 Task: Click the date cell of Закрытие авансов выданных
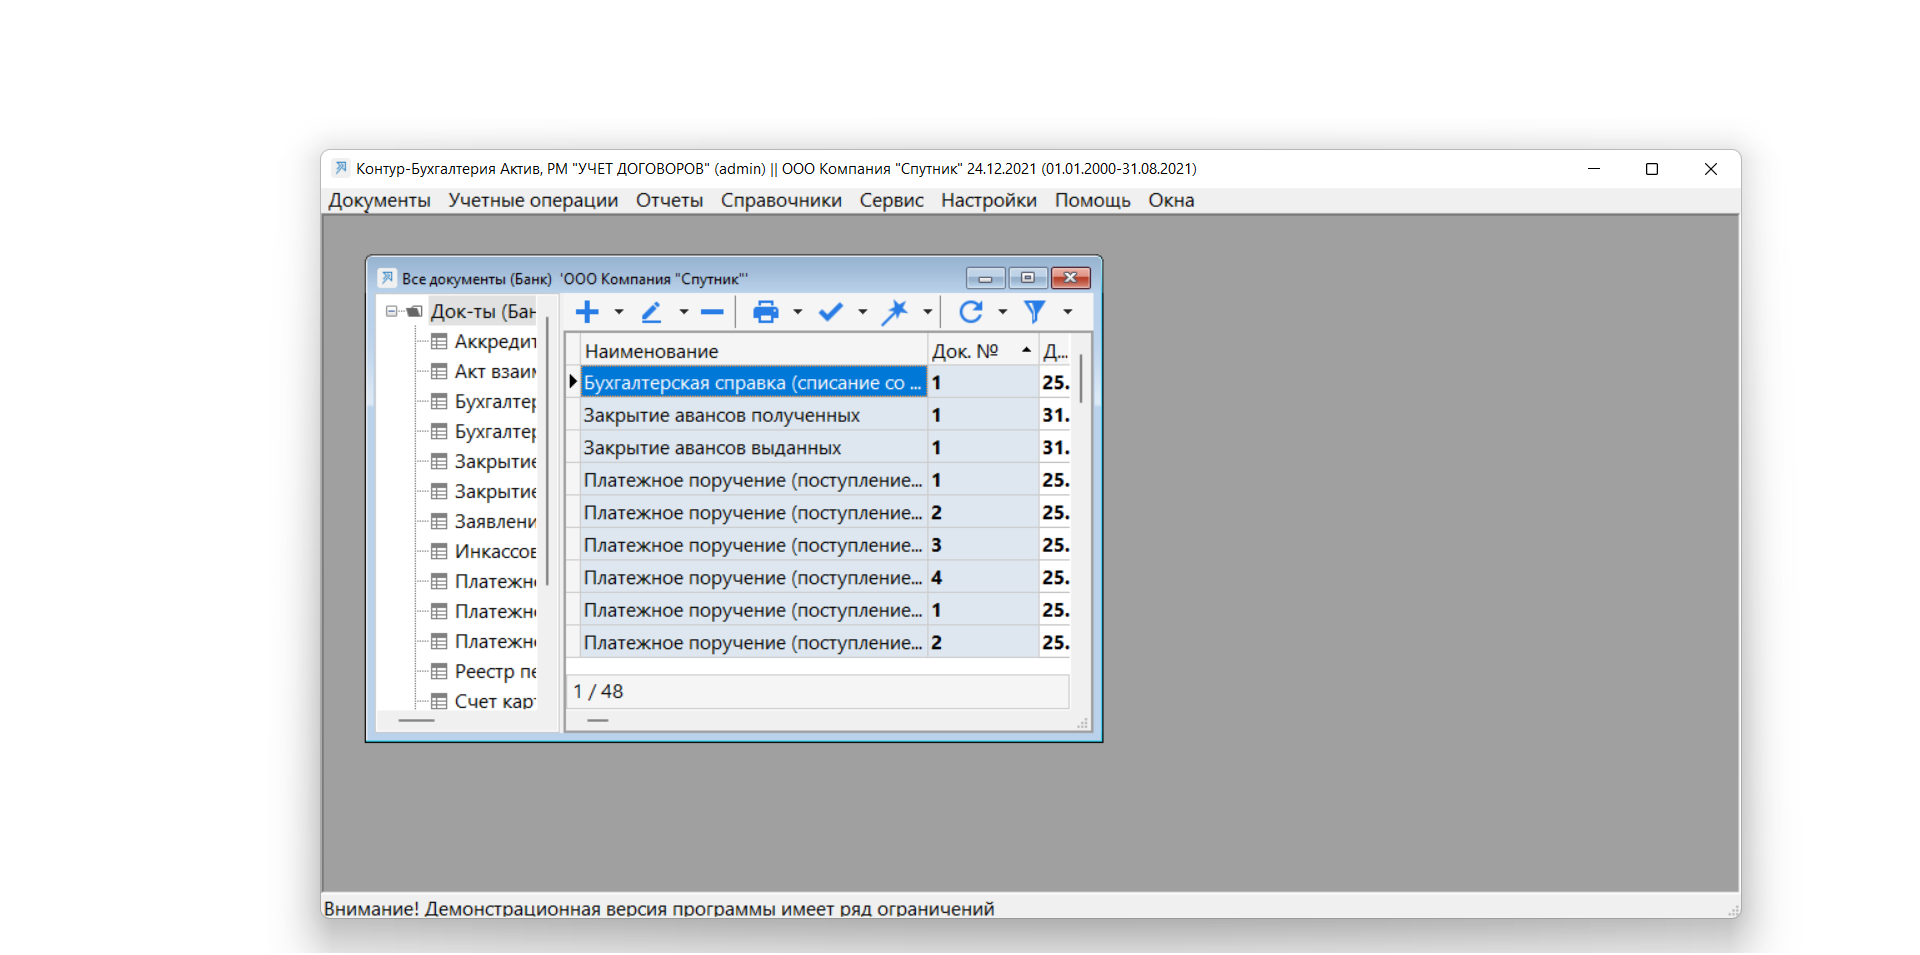tap(1055, 447)
